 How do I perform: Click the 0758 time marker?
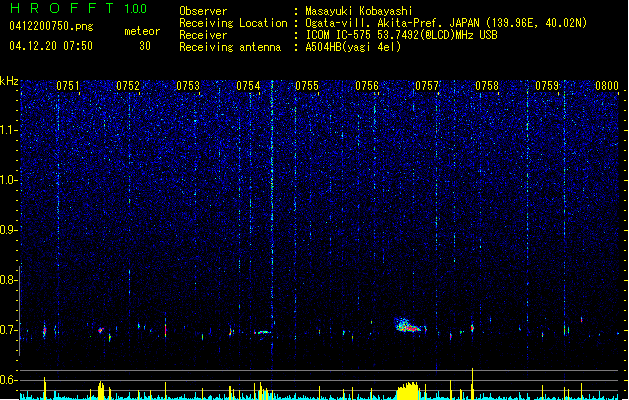point(487,86)
